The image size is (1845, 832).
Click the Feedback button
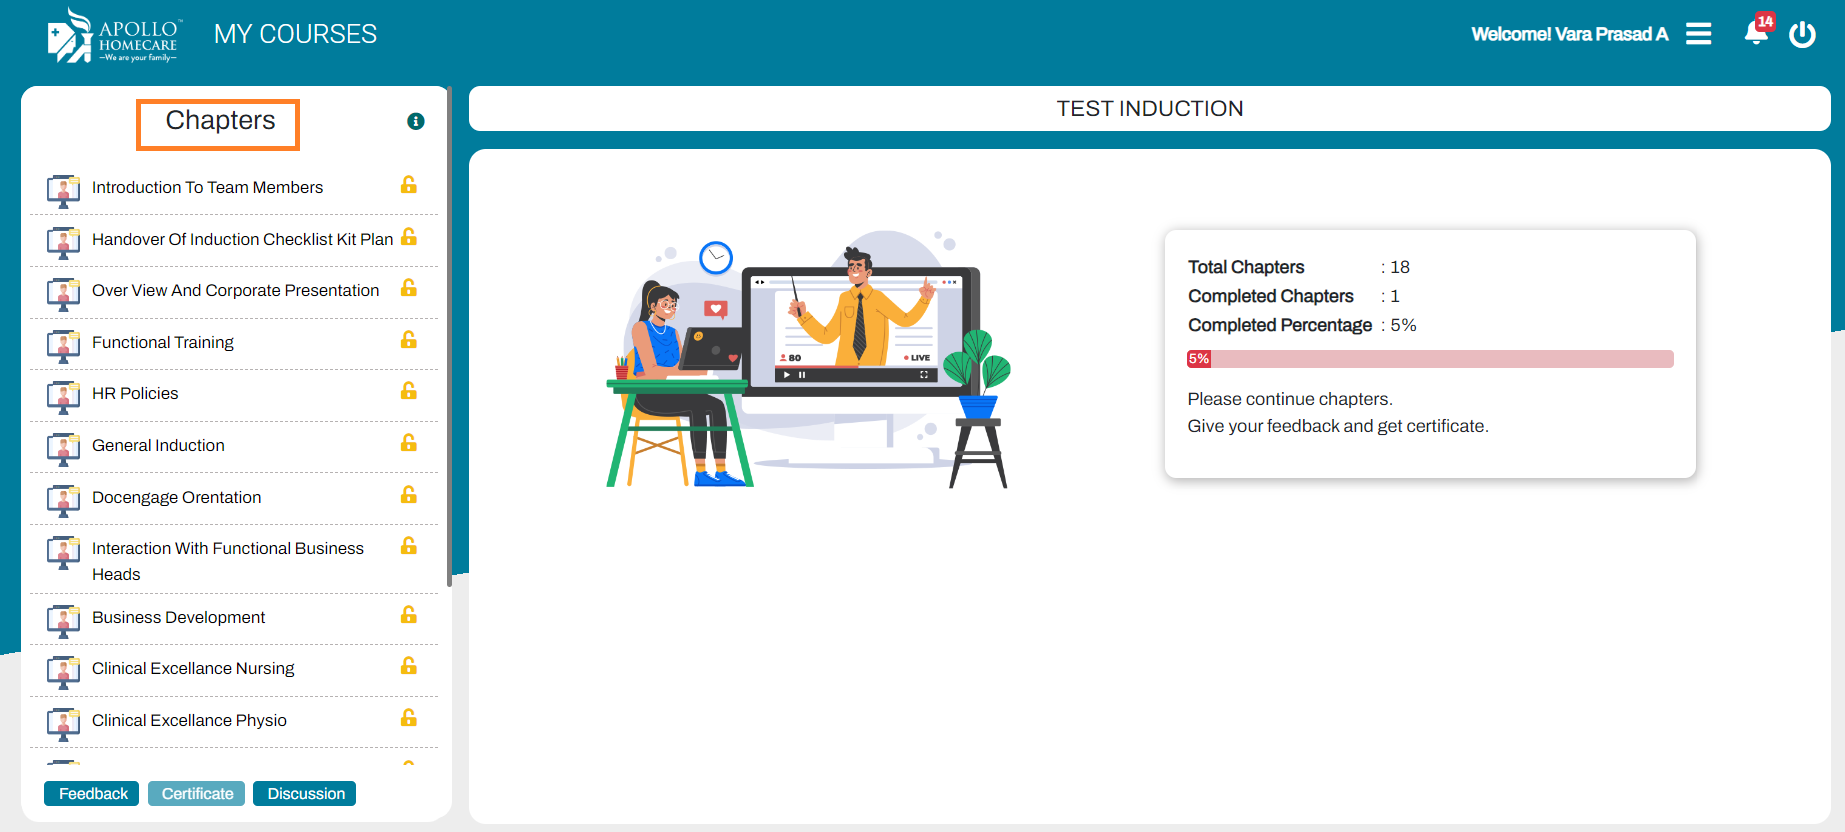[x=92, y=793]
